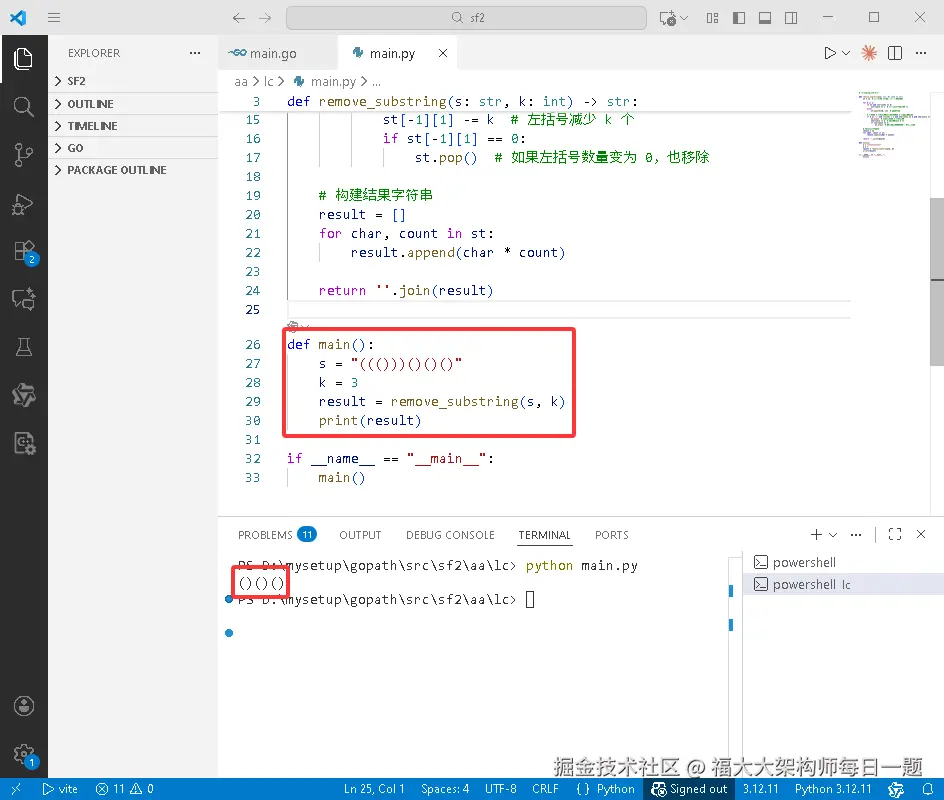
Task: Click the hamburger menu icon
Action: pos(54,17)
